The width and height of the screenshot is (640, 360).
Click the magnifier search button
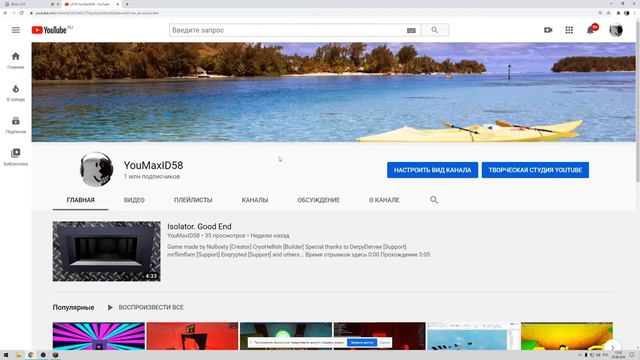(x=435, y=30)
